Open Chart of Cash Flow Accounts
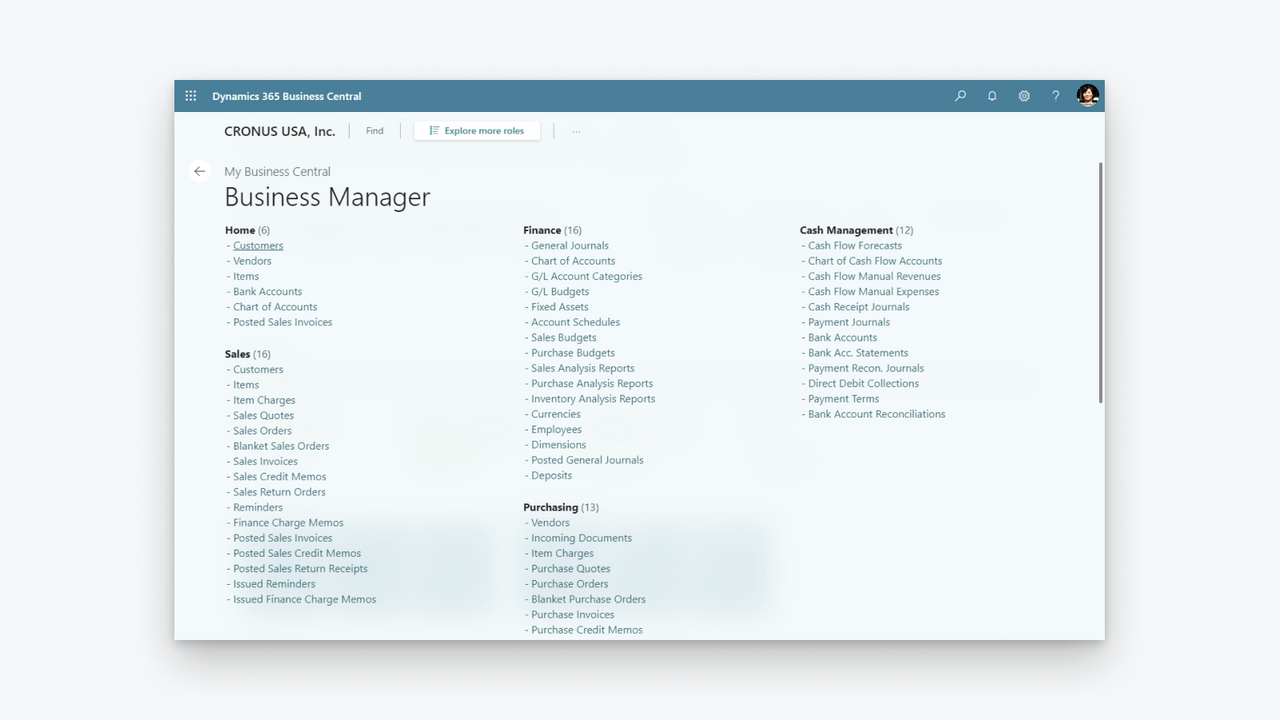This screenshot has height=720, width=1280. [x=875, y=261]
